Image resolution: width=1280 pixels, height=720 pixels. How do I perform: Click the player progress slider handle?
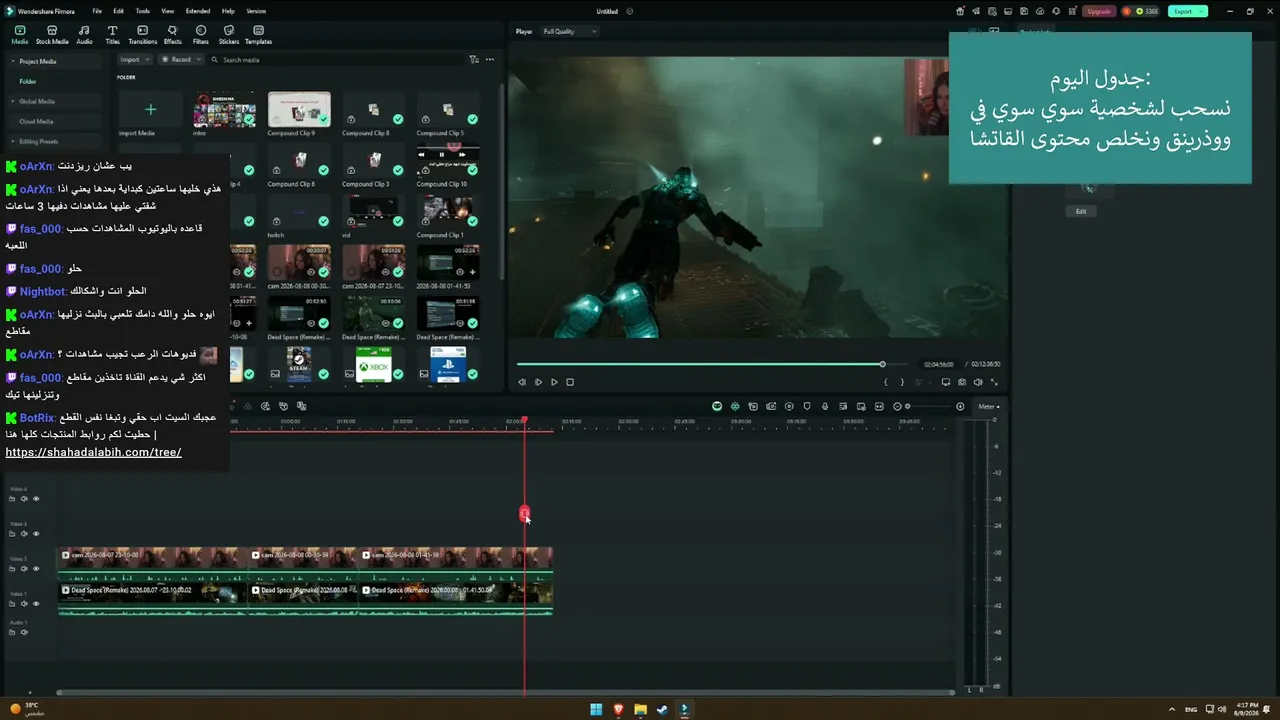click(x=882, y=364)
